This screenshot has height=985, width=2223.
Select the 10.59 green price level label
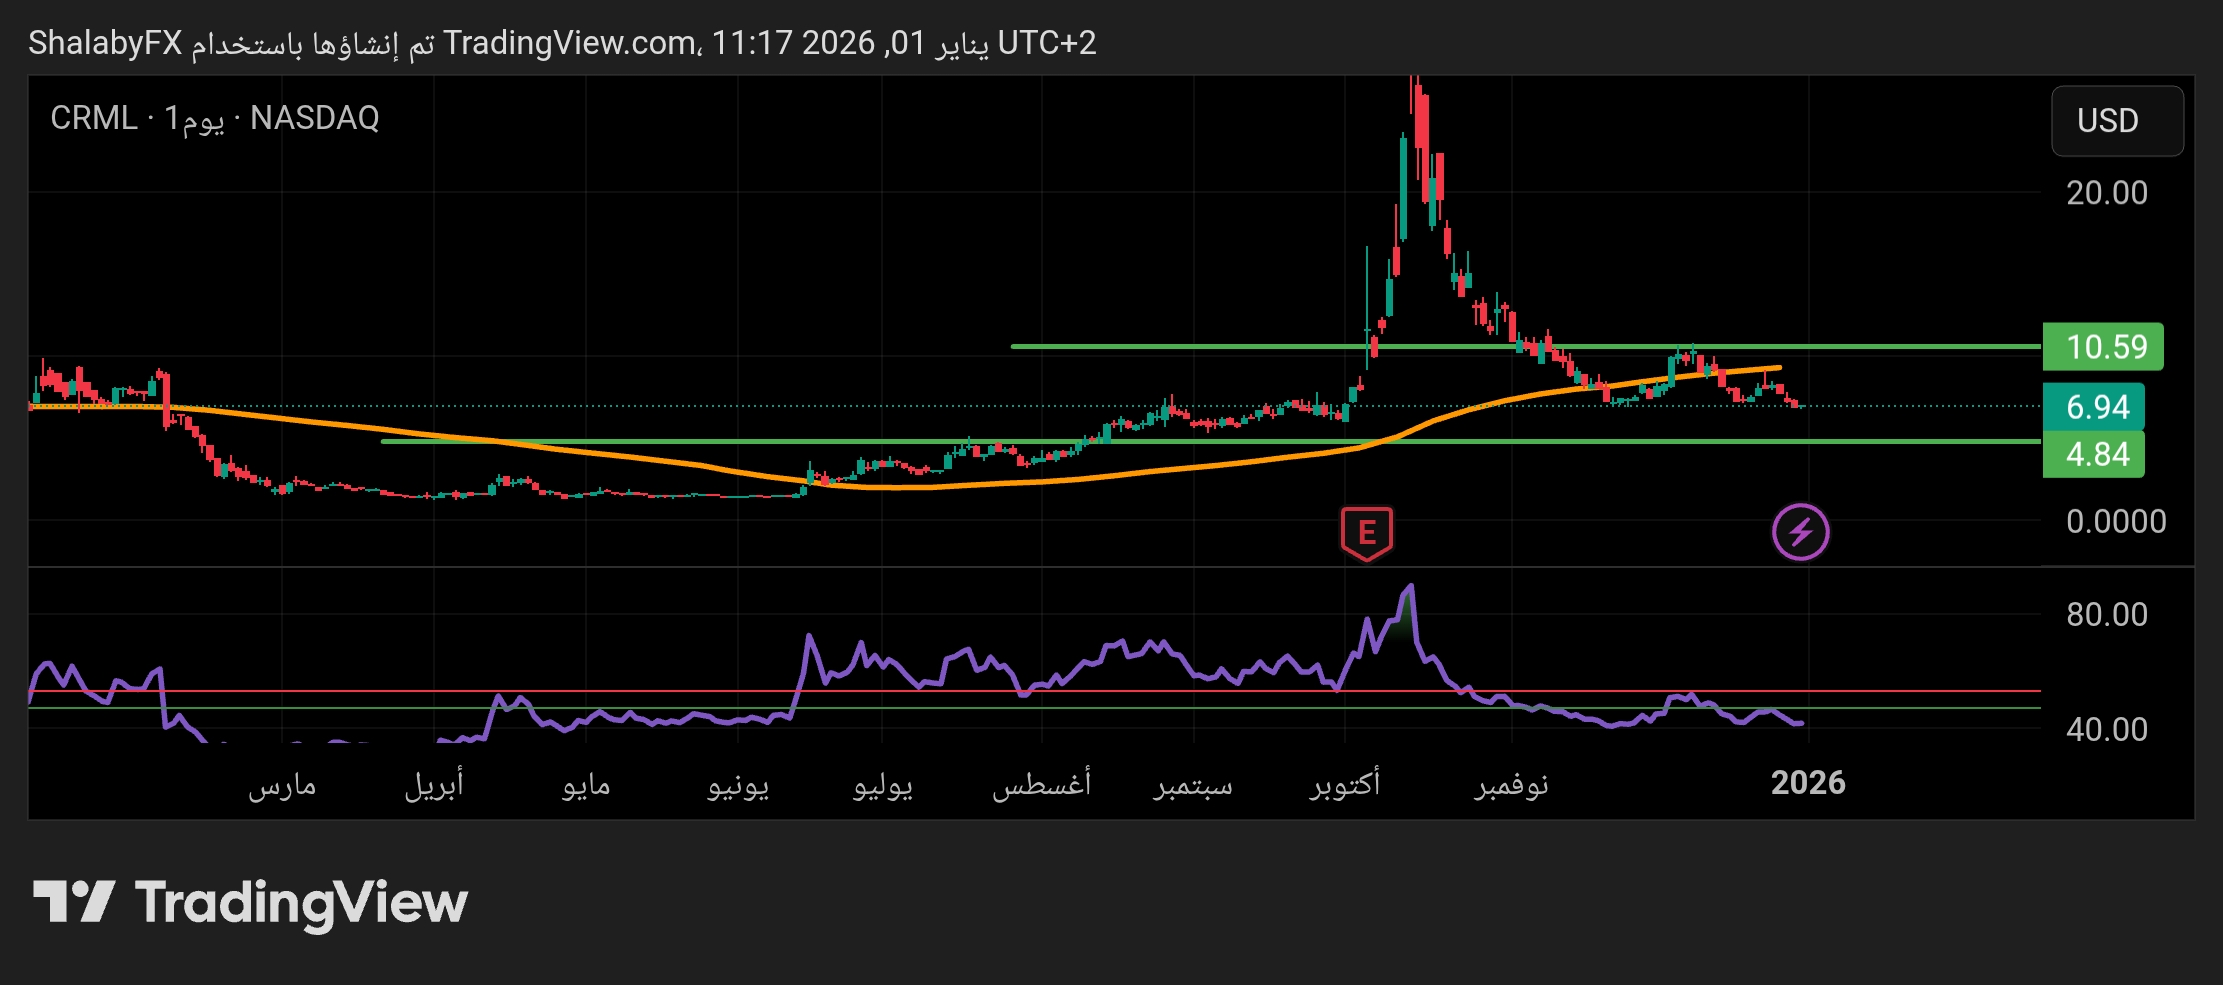[x=2102, y=347]
